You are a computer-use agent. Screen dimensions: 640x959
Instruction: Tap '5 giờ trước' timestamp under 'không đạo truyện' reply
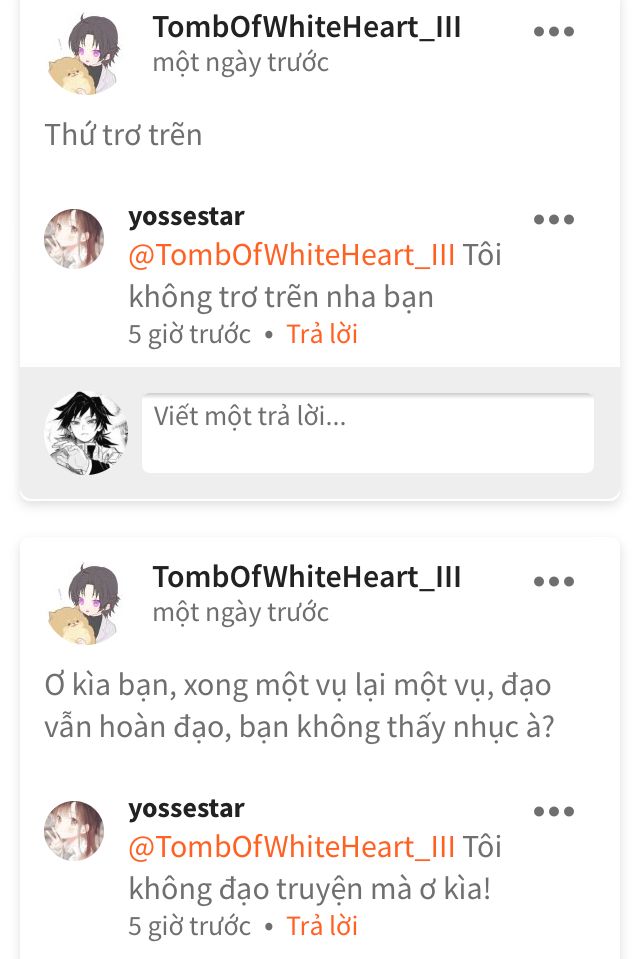click(190, 927)
